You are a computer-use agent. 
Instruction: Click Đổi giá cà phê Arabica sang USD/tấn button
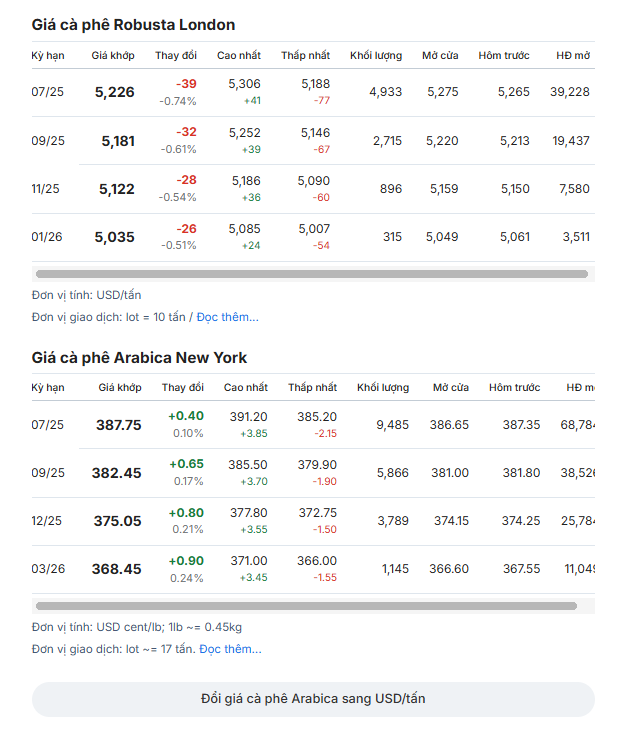click(313, 699)
